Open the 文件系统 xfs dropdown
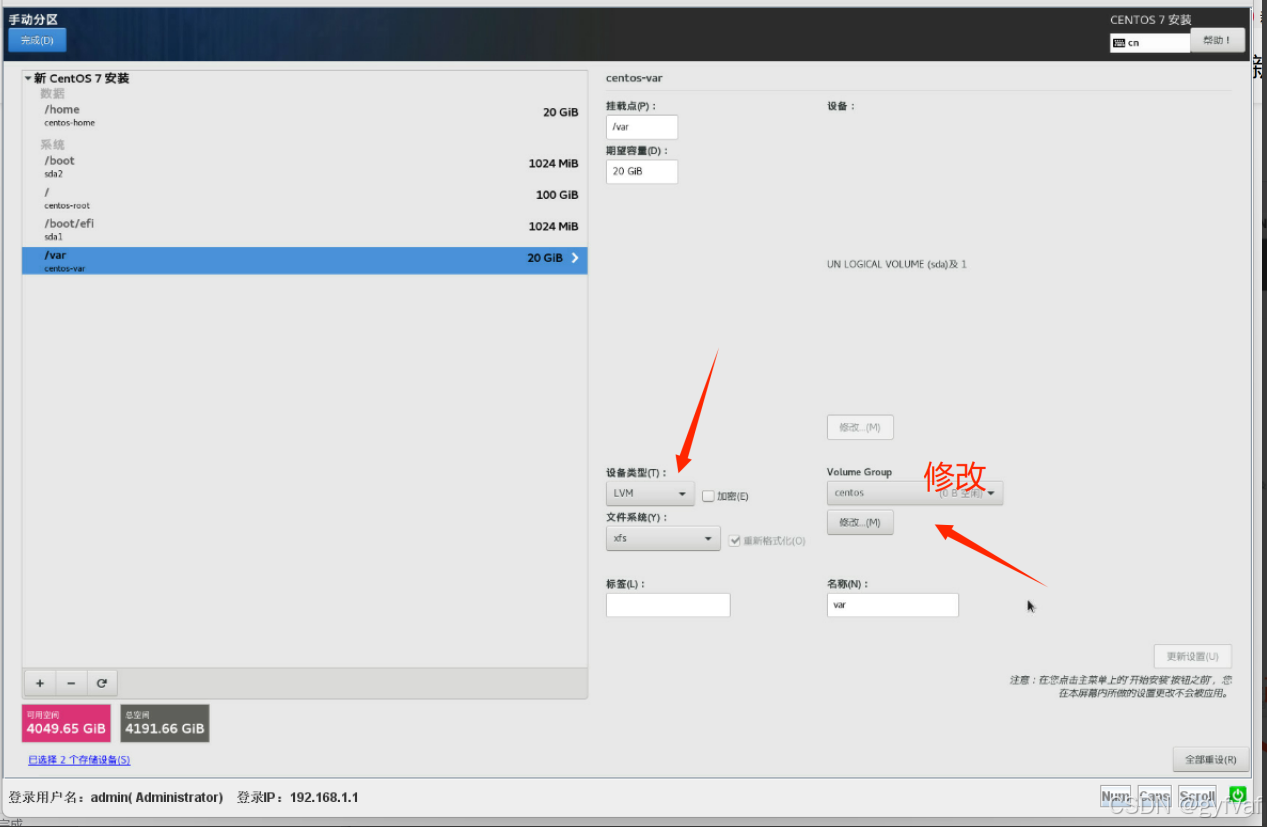 663,538
